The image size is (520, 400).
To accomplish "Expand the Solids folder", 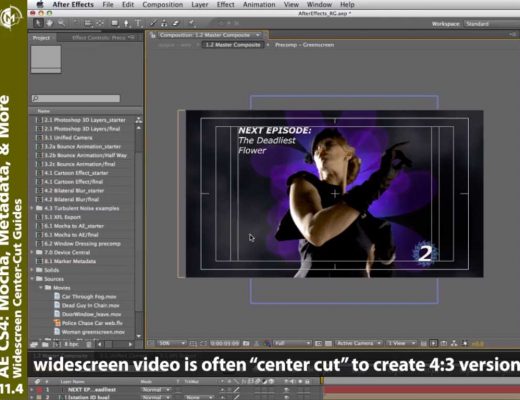I will [32, 270].
